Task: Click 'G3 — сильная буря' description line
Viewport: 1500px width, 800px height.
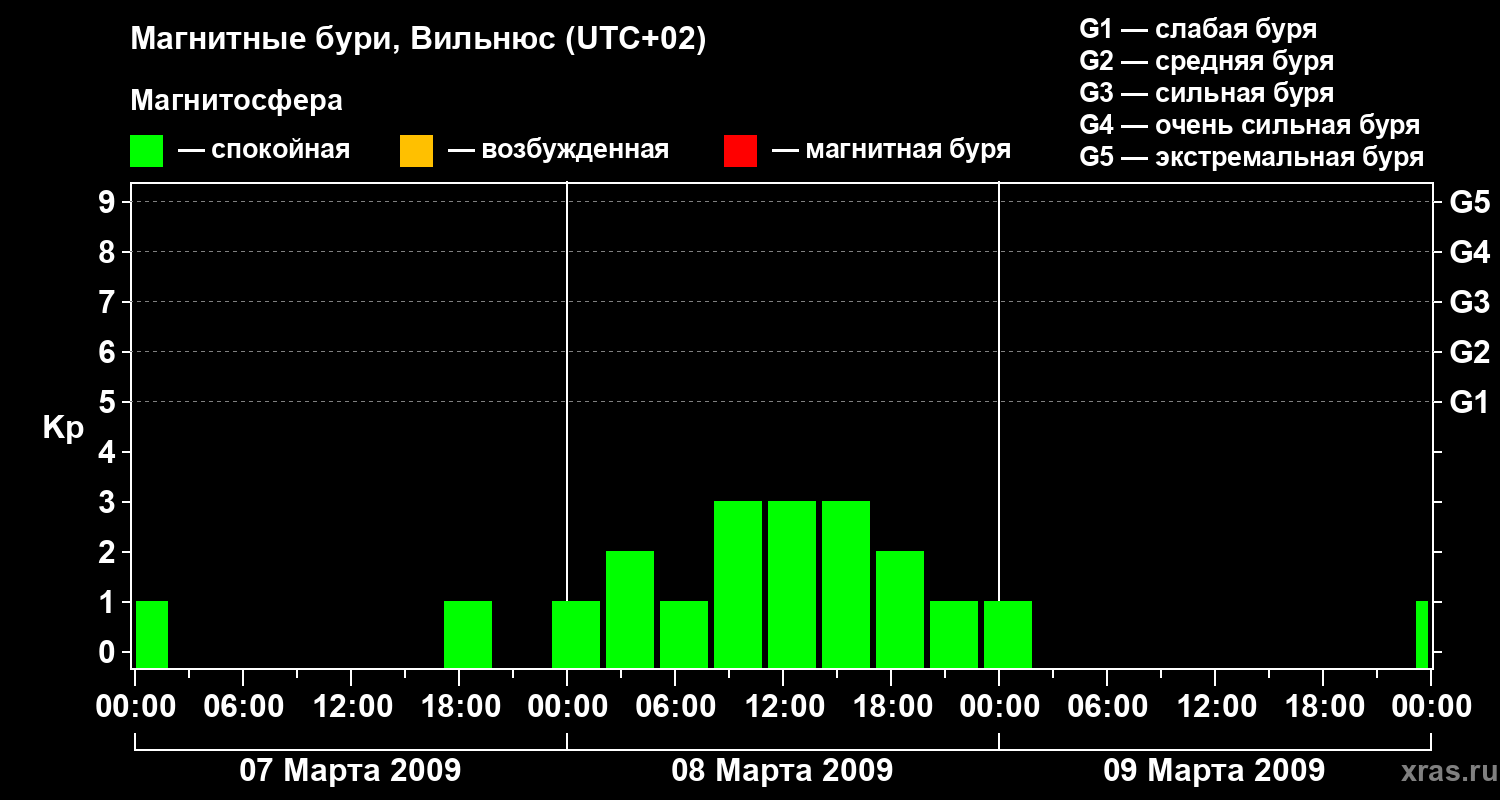Action: 1207,93
